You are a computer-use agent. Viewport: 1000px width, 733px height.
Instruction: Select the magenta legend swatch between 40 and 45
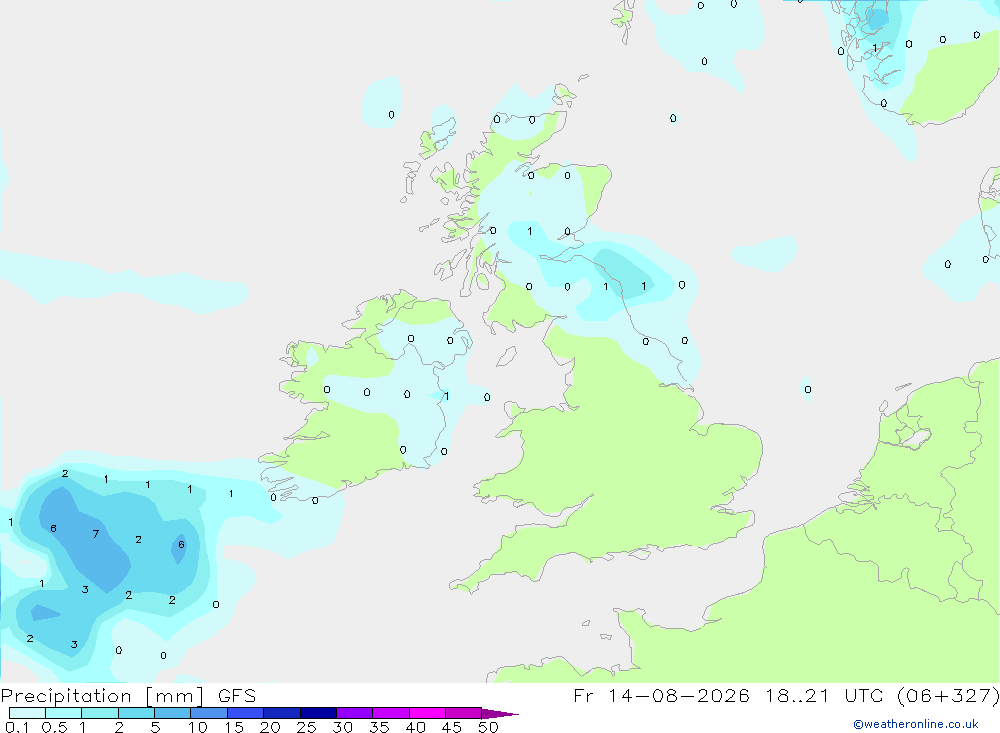427,713
